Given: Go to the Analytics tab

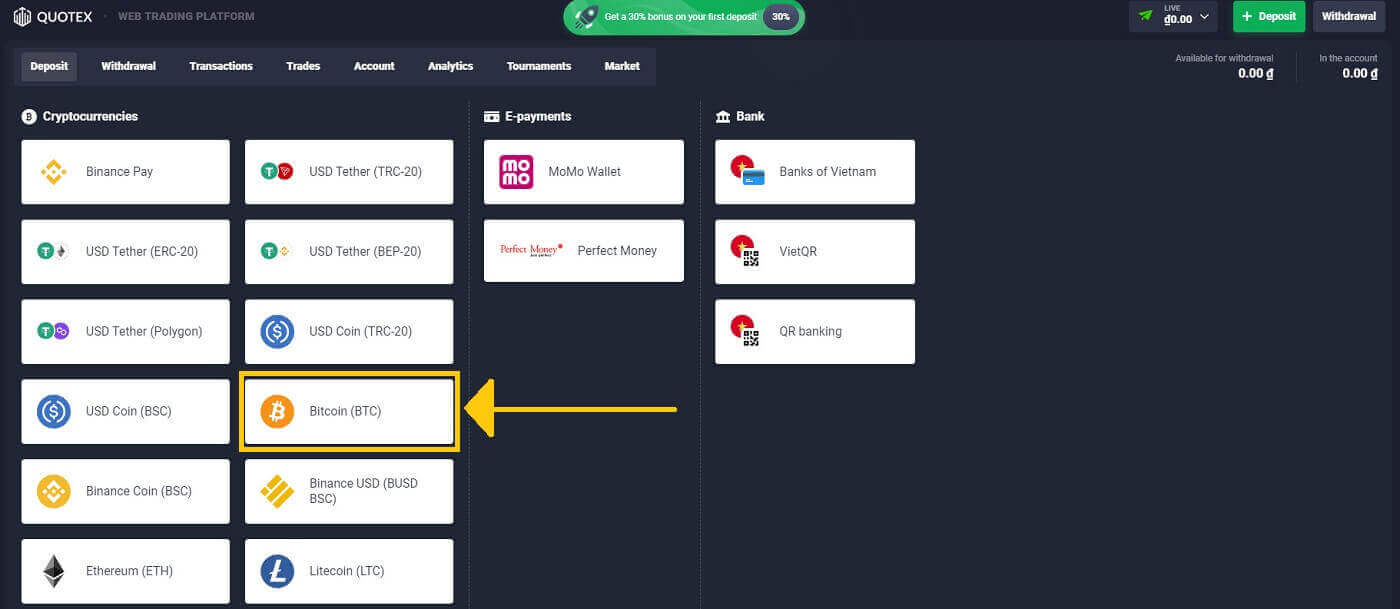Looking at the screenshot, I should tap(450, 66).
